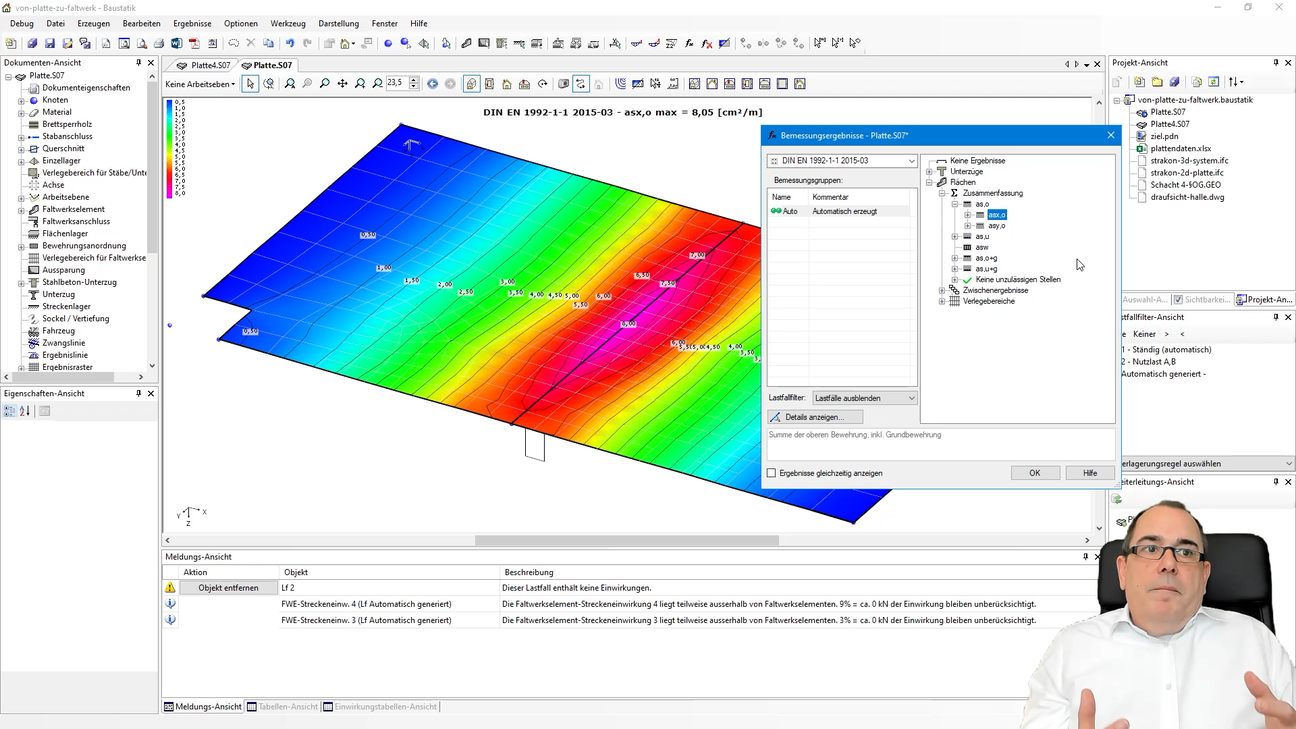The width and height of the screenshot is (1296, 729).
Task: Open the Ergebnisse menu
Action: [192, 23]
